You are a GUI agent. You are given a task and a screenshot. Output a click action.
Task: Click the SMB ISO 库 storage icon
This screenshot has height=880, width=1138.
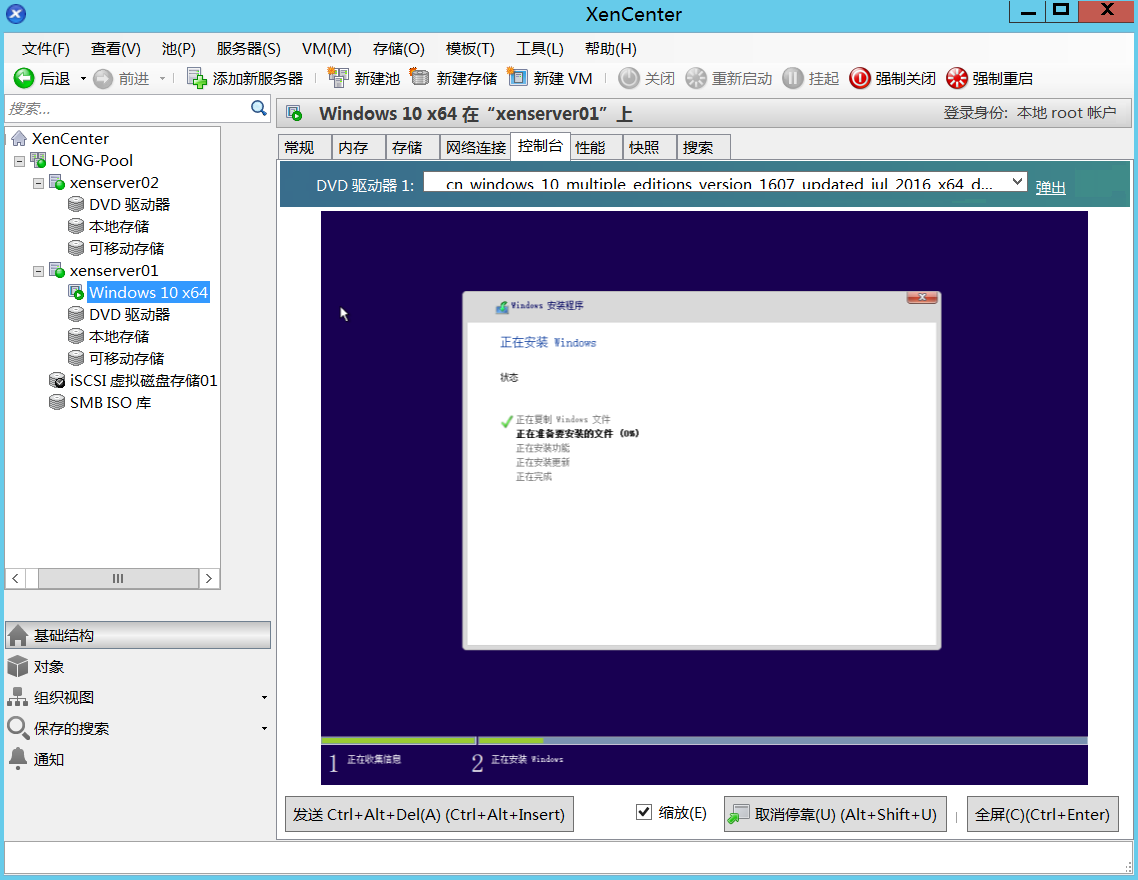click(x=57, y=402)
